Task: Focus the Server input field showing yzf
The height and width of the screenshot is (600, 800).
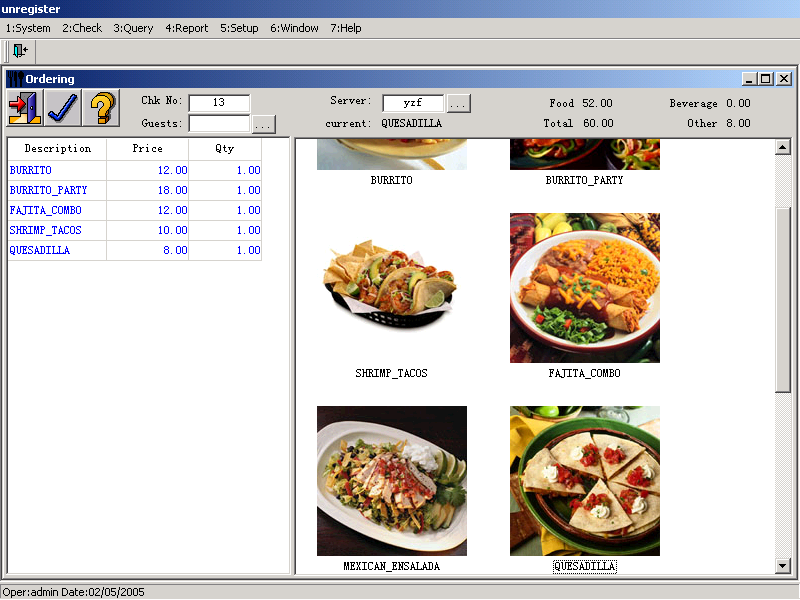Action: pyautogui.click(x=413, y=103)
